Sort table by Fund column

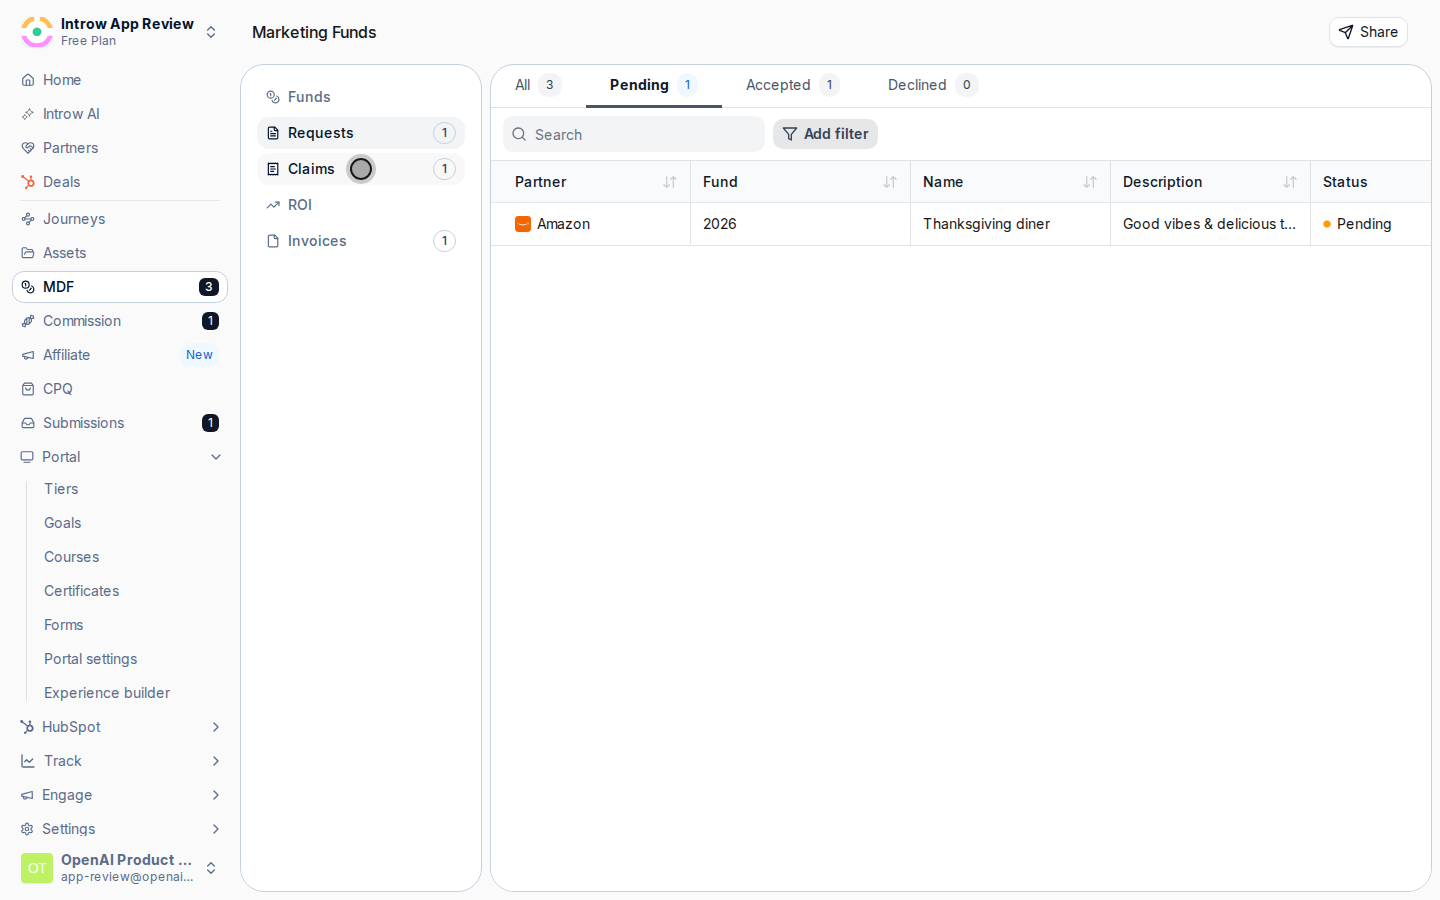click(890, 182)
